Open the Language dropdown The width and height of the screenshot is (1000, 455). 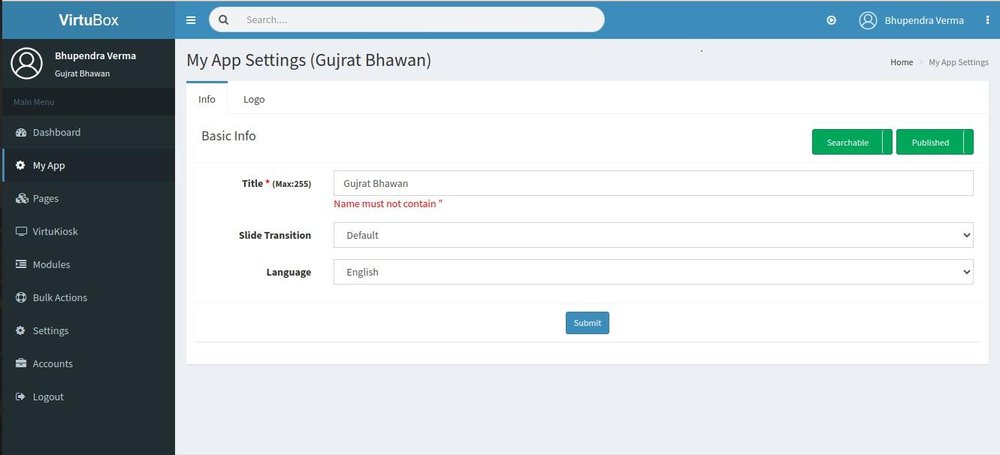pos(653,272)
